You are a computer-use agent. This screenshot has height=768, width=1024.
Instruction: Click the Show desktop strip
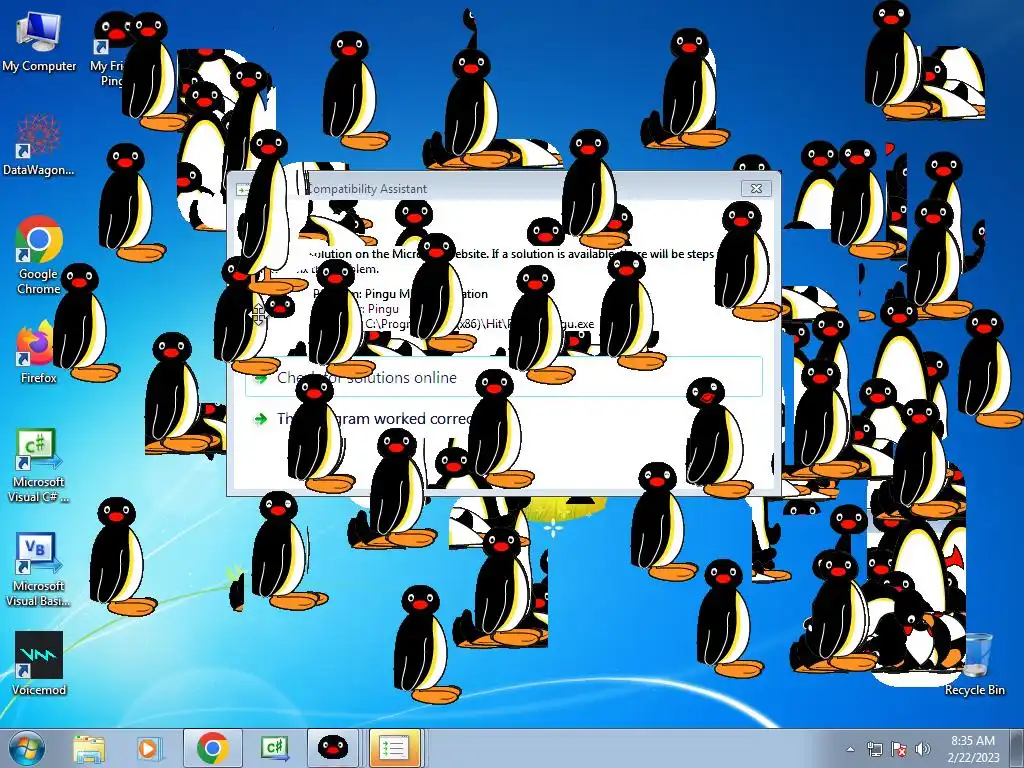1019,748
